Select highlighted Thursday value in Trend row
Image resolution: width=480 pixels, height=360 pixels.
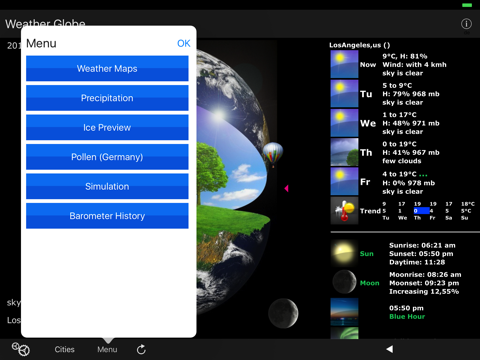click(x=421, y=211)
